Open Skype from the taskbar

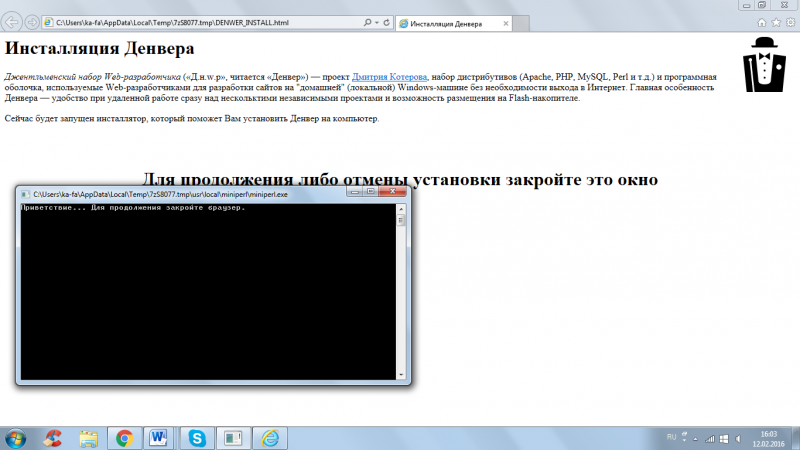tap(196, 437)
